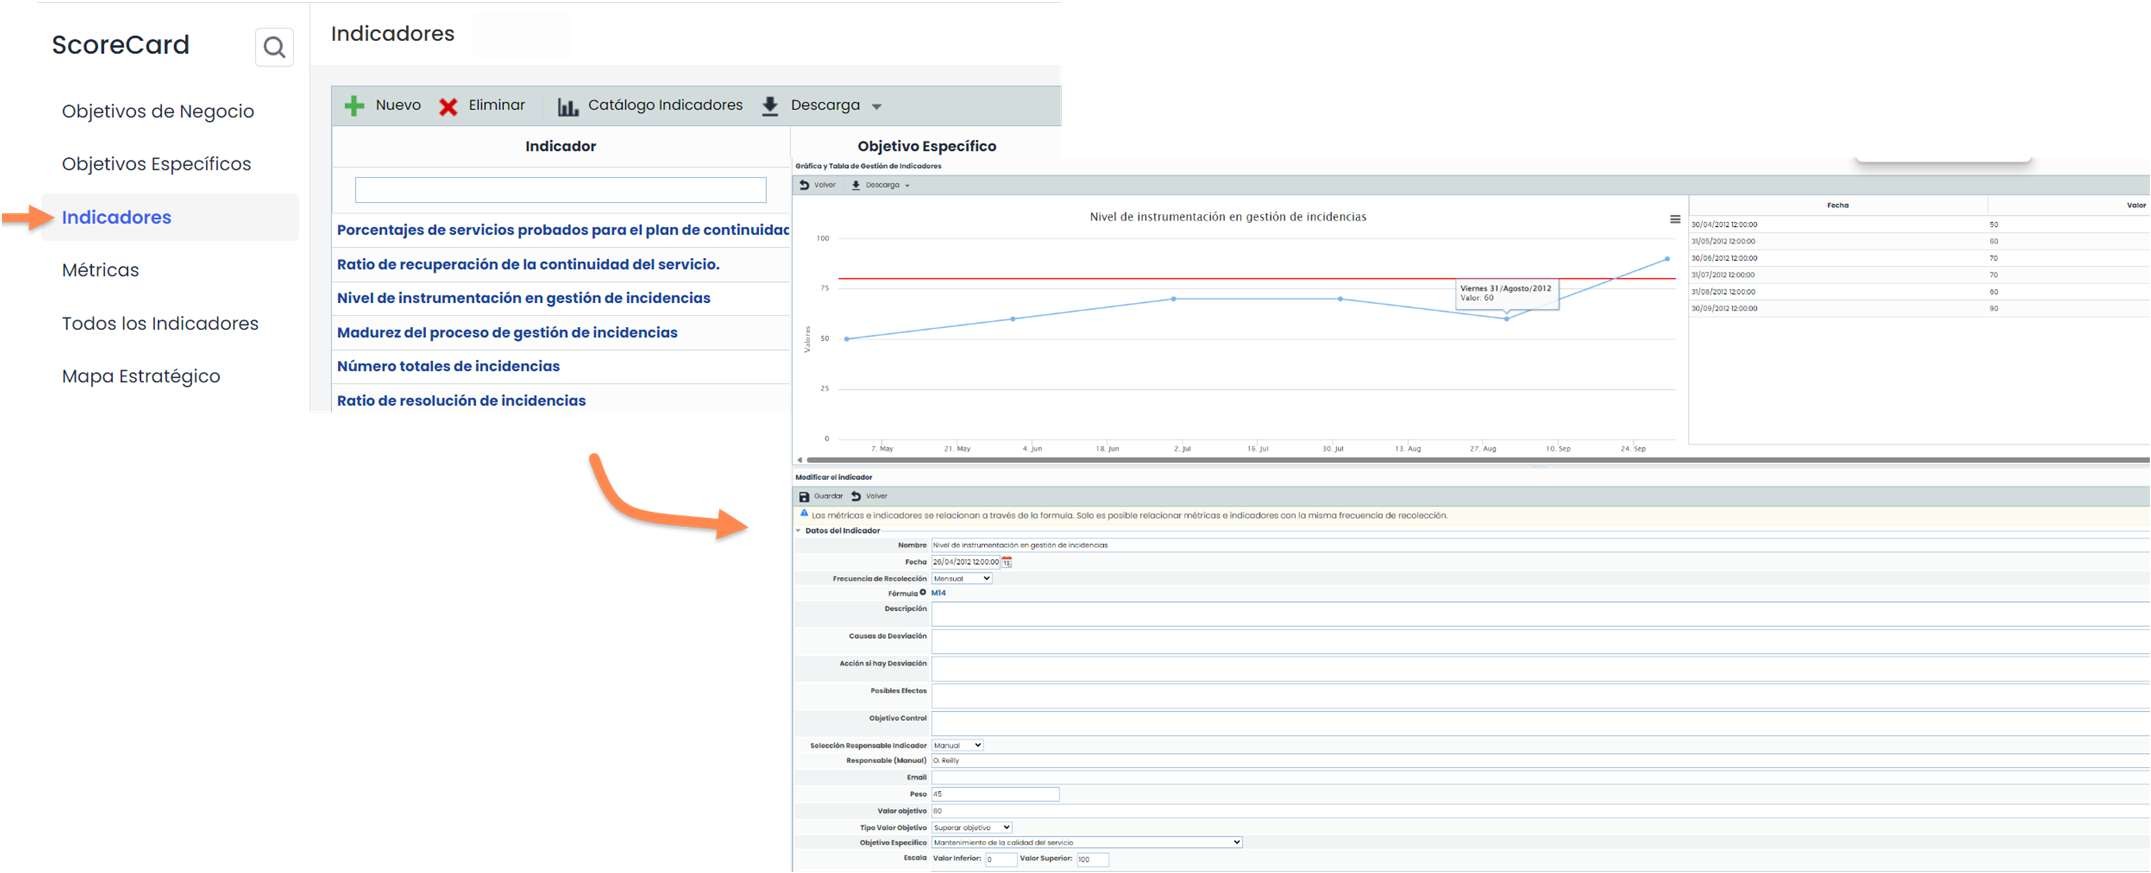Go to Objetivos de Negocio in sidebar

tap(158, 111)
